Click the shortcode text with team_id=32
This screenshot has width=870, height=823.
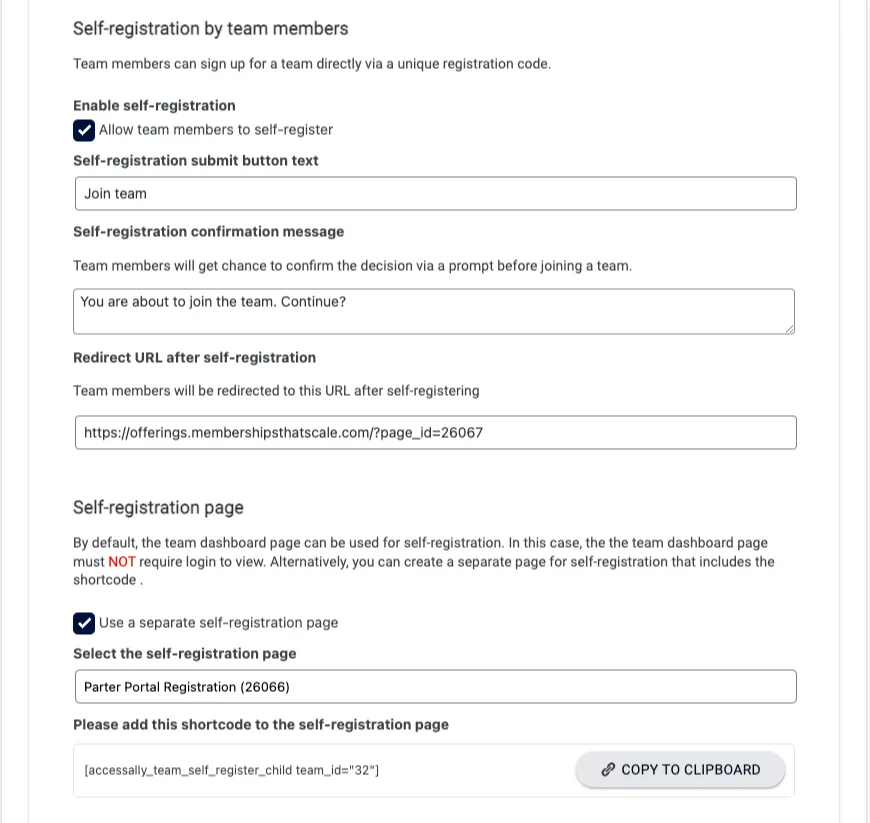point(232,770)
